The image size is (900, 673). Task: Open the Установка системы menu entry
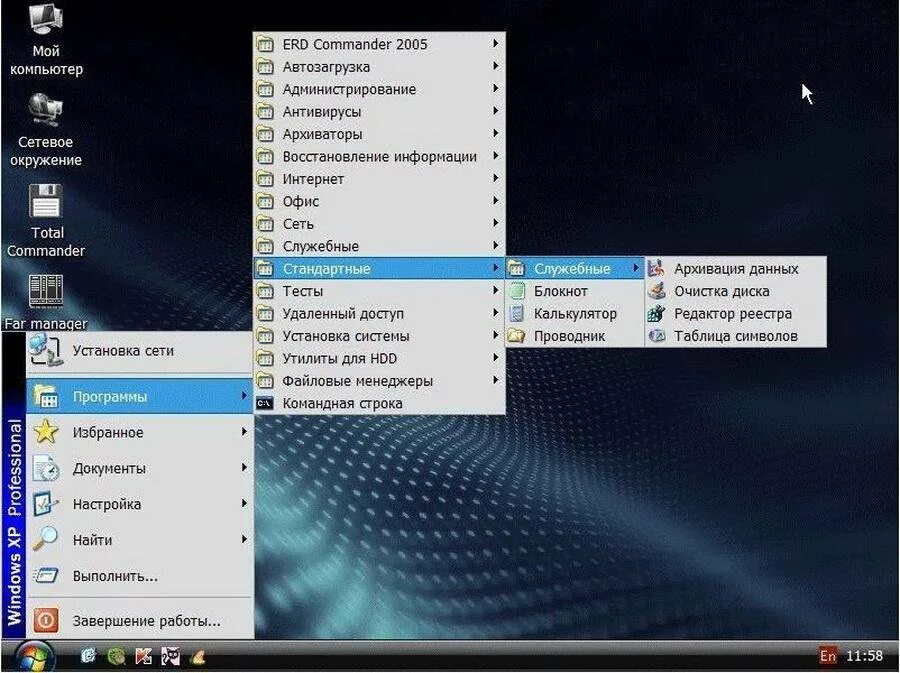tap(379, 336)
